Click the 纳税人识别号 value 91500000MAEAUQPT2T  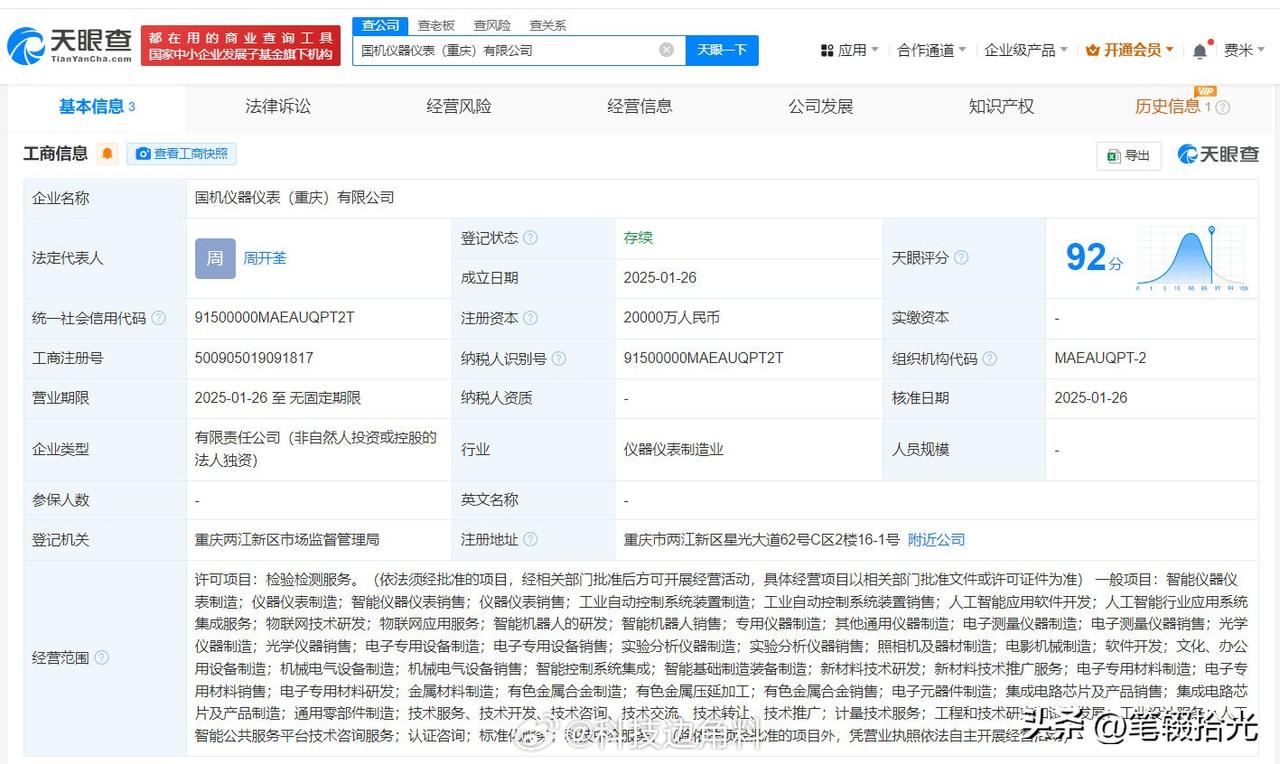click(704, 358)
